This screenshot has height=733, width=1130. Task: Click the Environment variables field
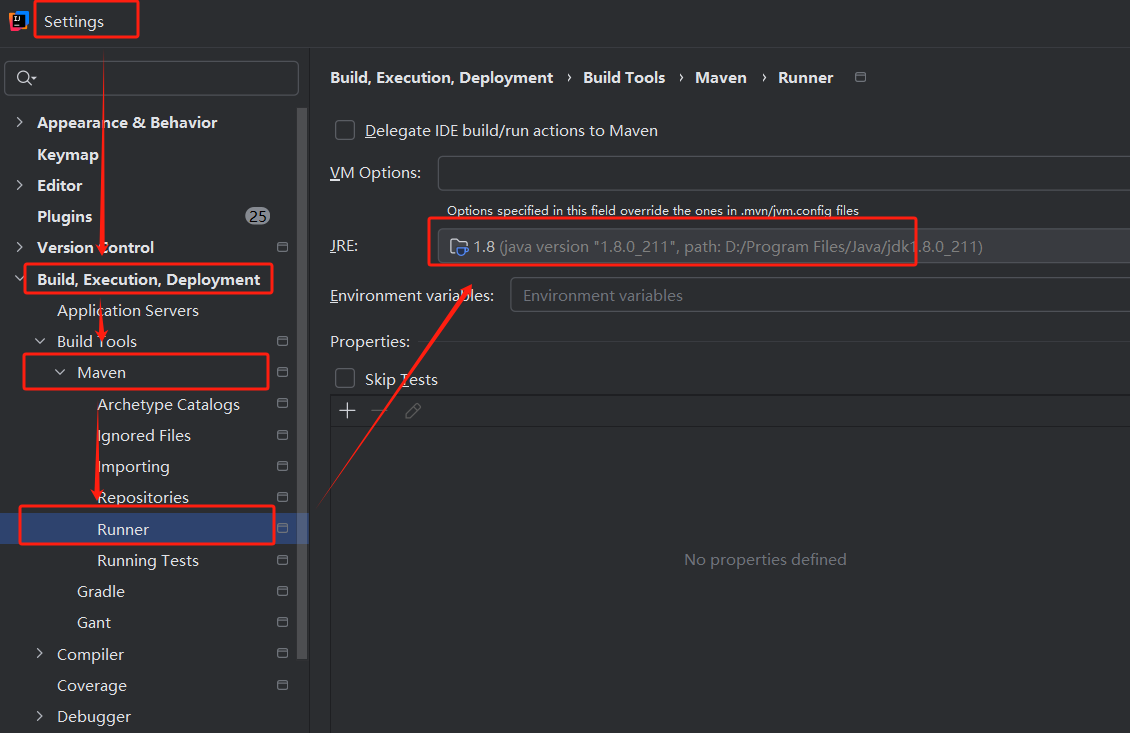820,295
